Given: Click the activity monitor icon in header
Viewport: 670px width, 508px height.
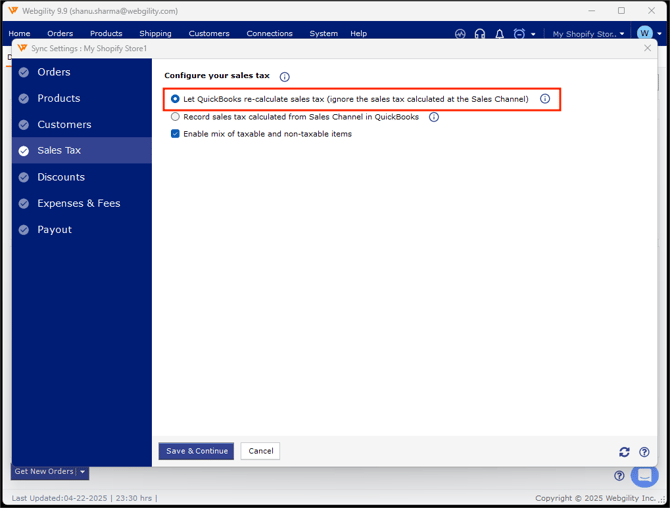Looking at the screenshot, I should coord(460,34).
